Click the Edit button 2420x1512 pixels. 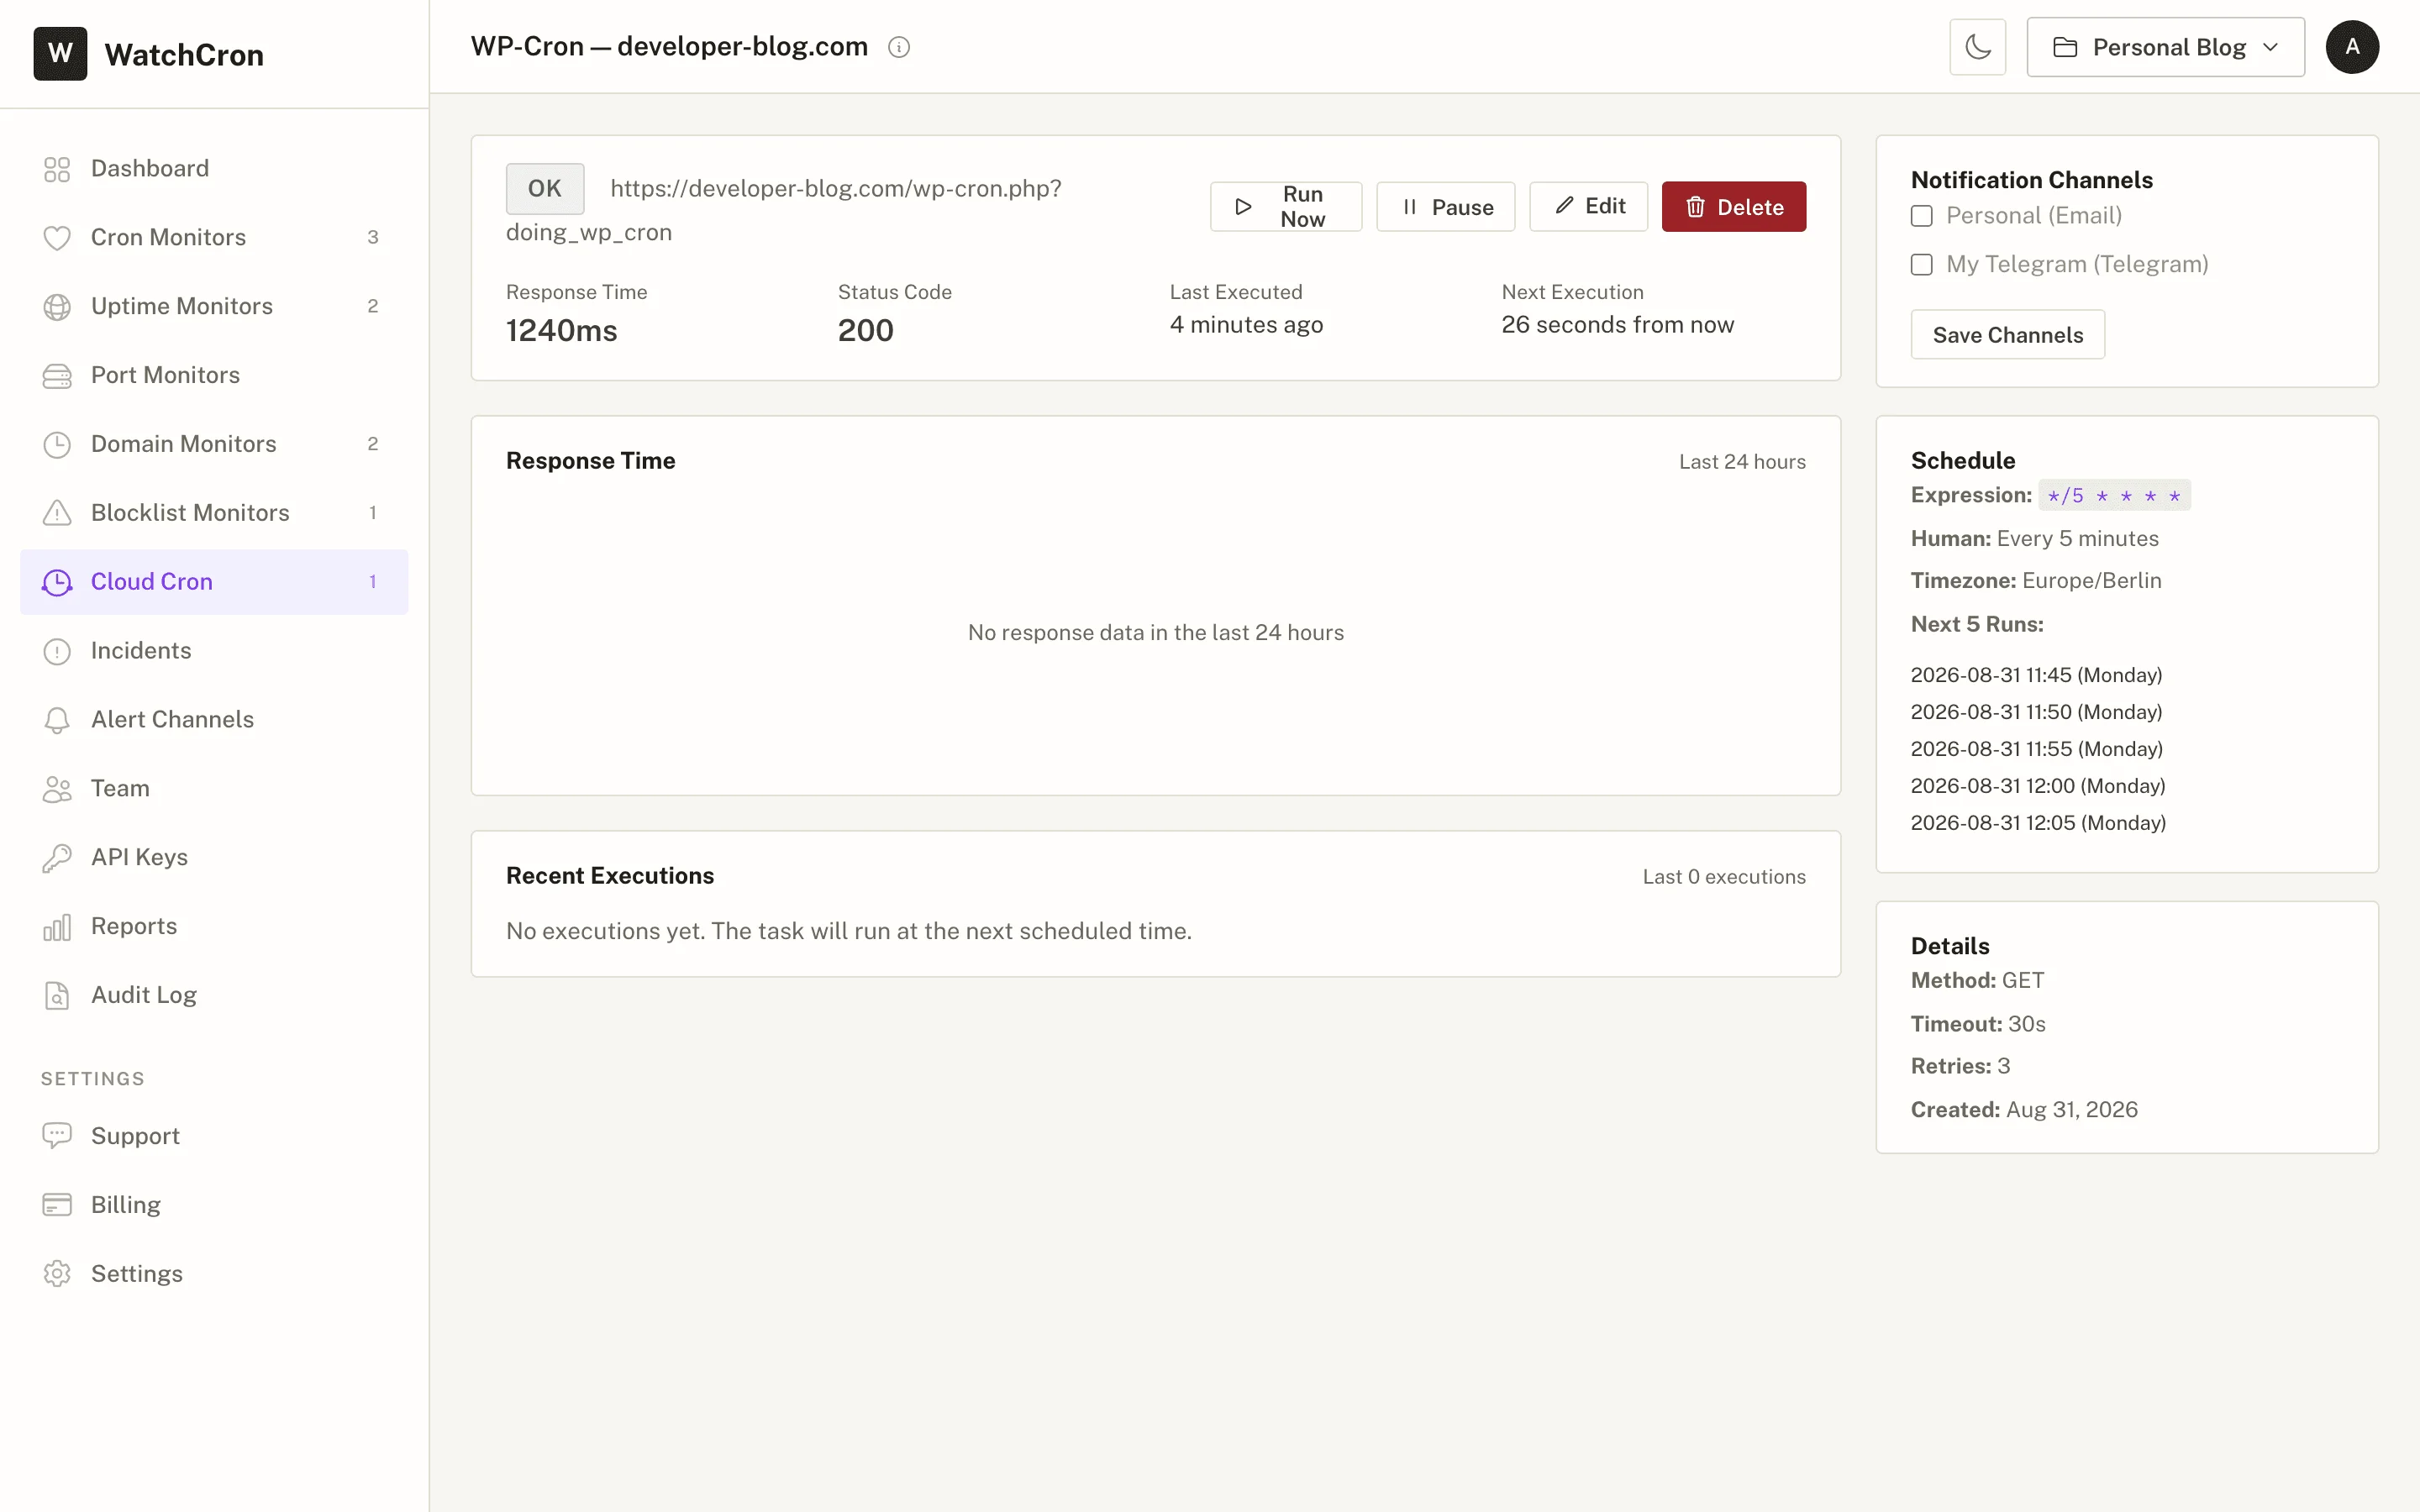(1588, 207)
